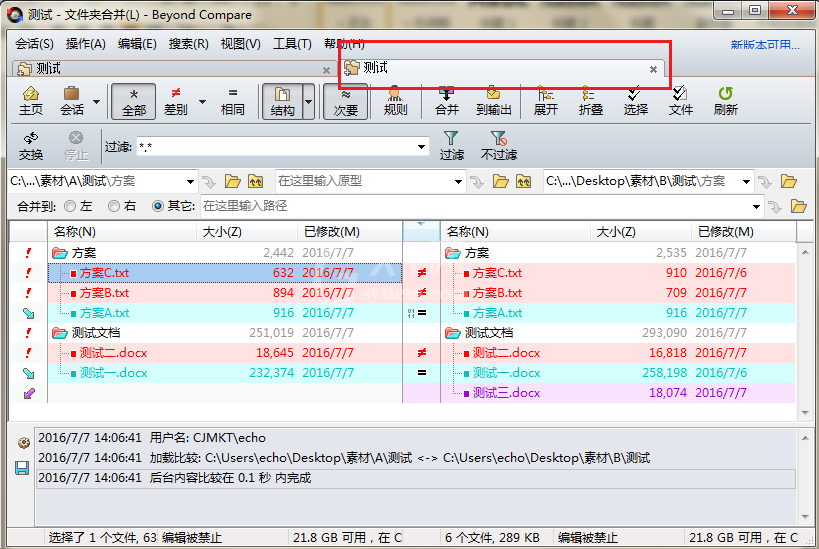Click the 文件 files toolbar icon
The height and width of the screenshot is (549, 819).
681,101
